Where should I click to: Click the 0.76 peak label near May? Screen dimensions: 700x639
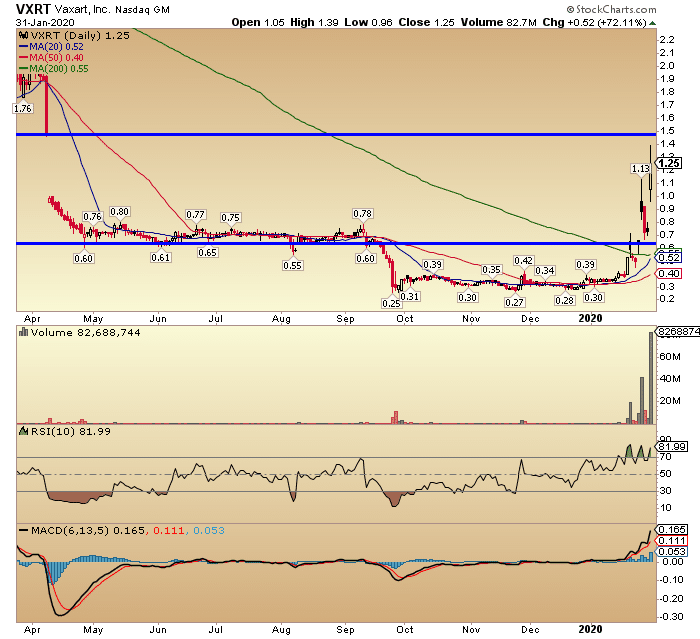(92, 217)
